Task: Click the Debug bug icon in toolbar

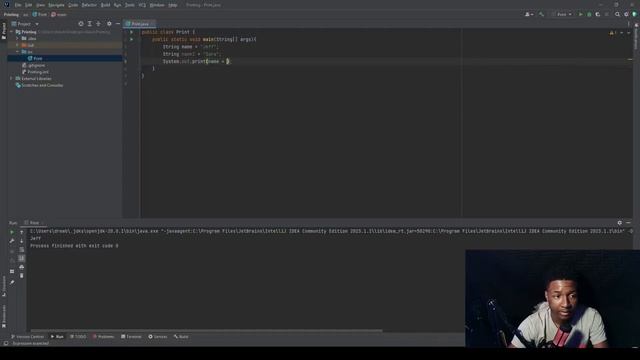Action: pos(589,14)
